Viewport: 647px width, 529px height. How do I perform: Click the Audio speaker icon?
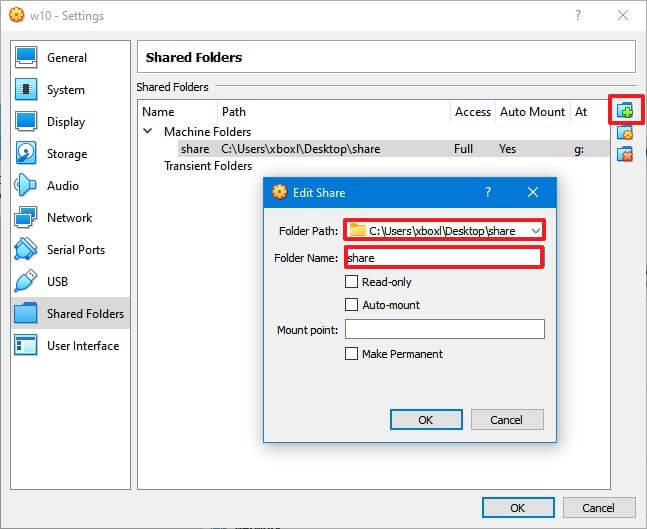coord(25,185)
